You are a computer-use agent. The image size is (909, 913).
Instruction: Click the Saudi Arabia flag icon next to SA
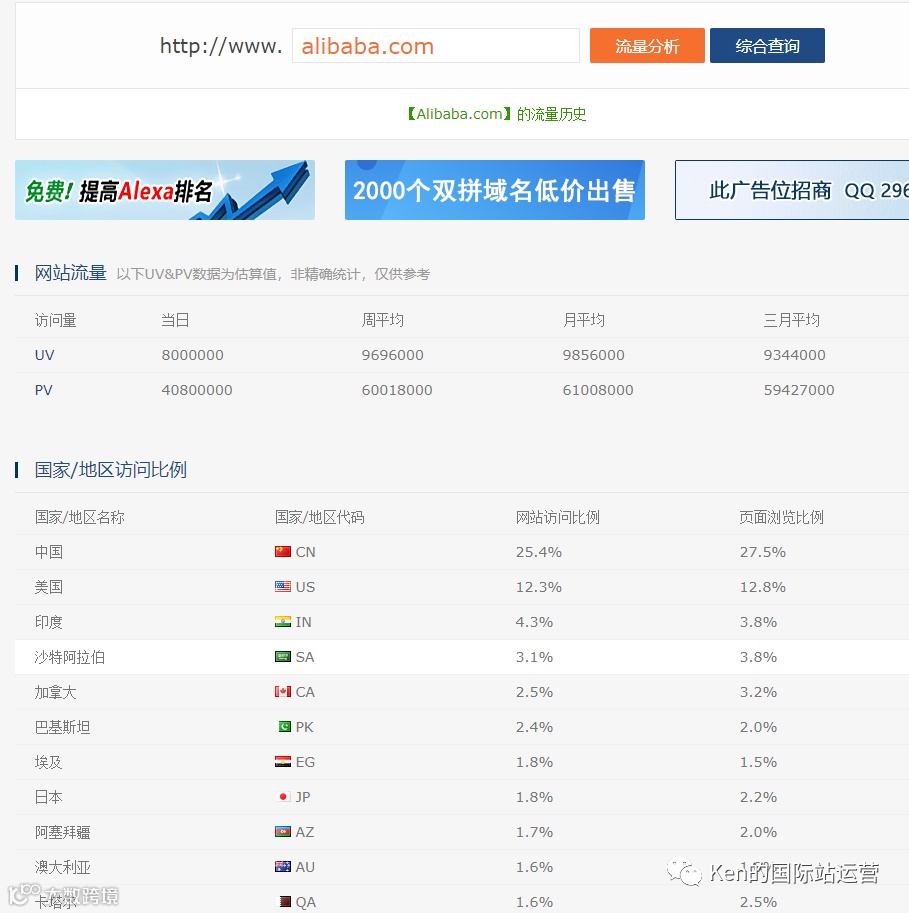pos(282,656)
